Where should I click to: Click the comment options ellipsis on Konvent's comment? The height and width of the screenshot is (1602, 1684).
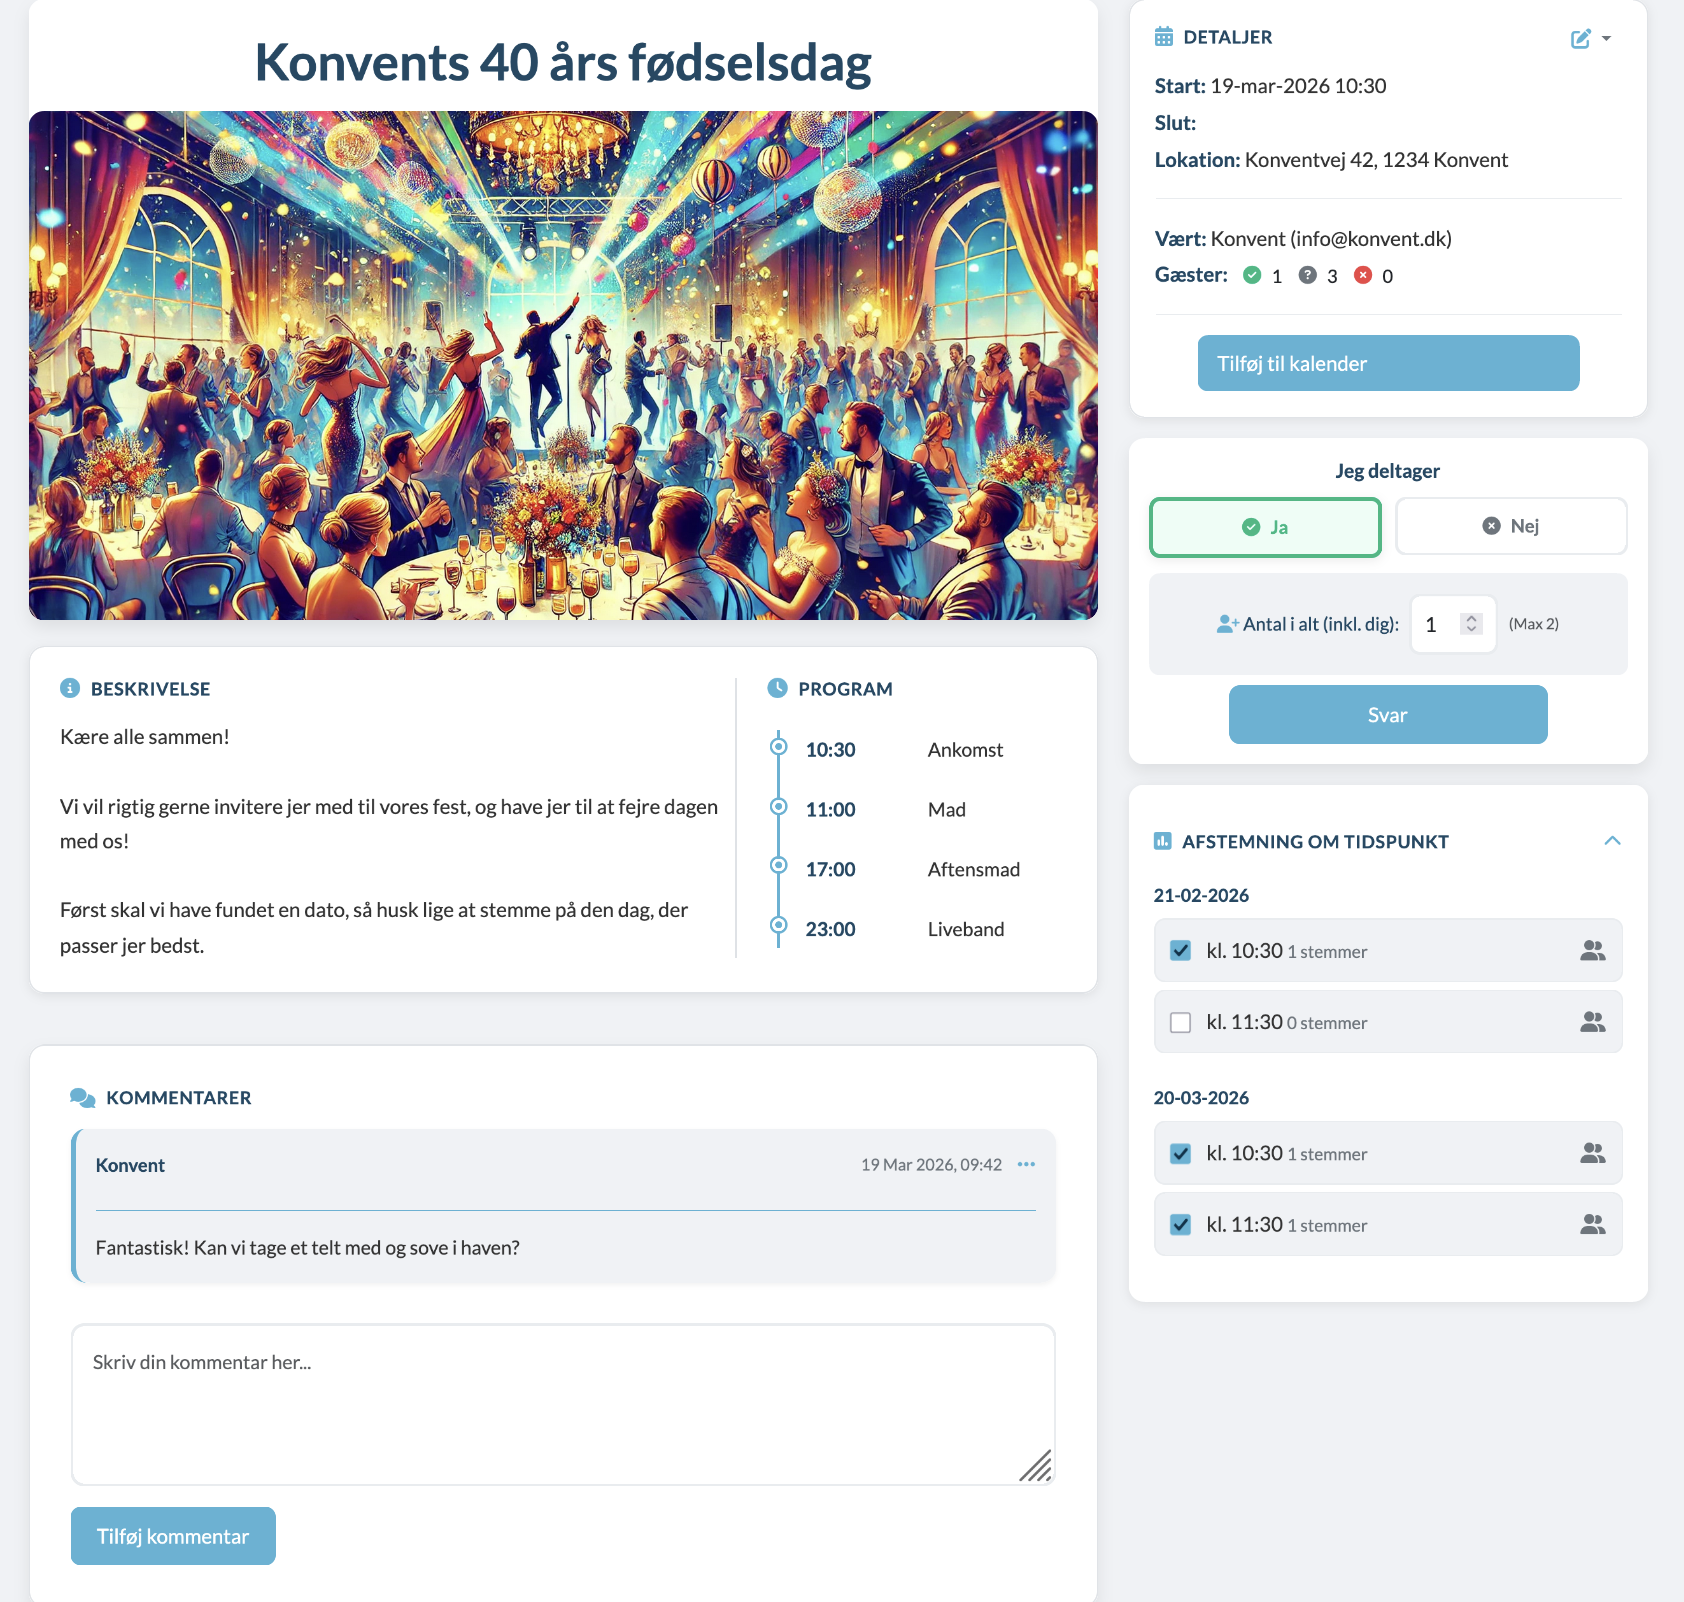[x=1026, y=1164]
